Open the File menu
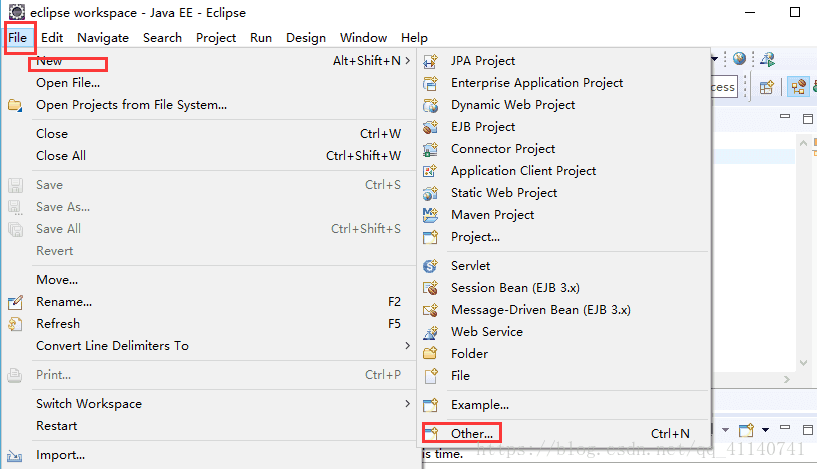 pos(18,38)
